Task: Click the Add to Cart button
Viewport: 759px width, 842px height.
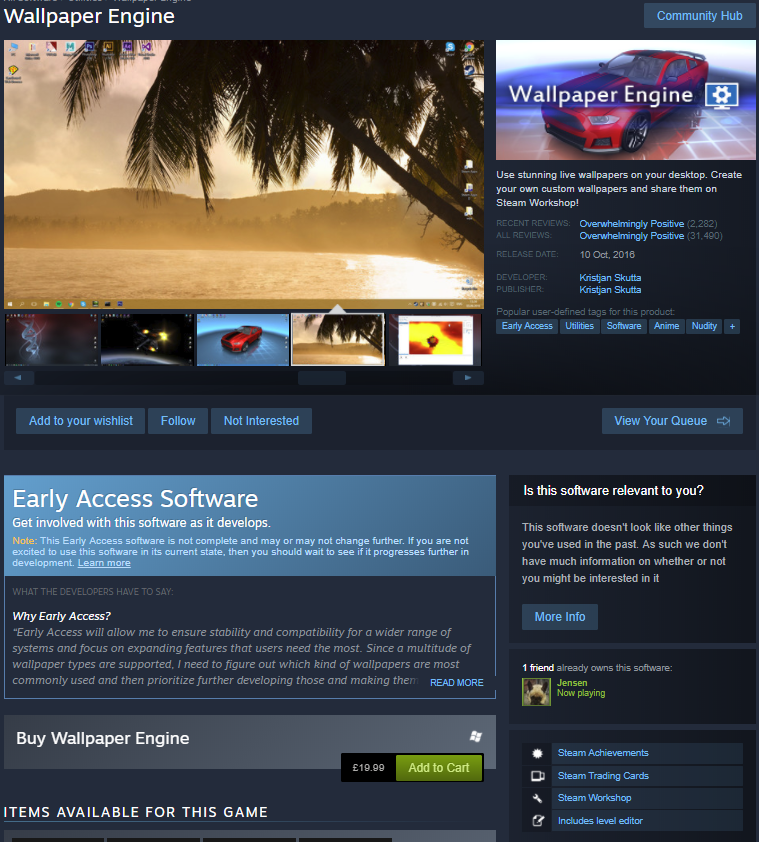Action: pos(439,767)
